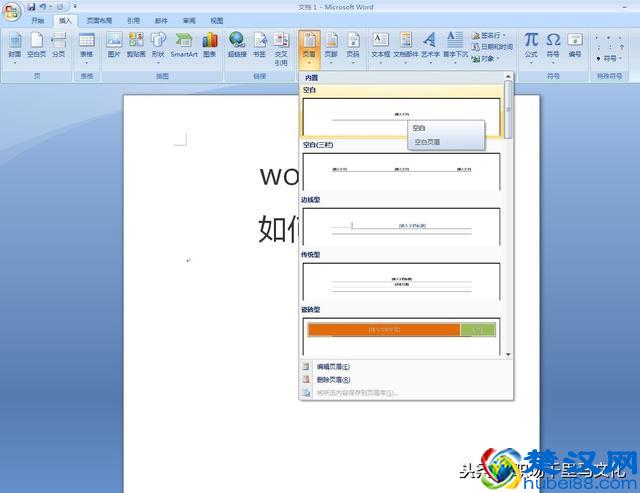
Task: Insert a formula with 公式 icon
Action: pyautogui.click(x=531, y=44)
